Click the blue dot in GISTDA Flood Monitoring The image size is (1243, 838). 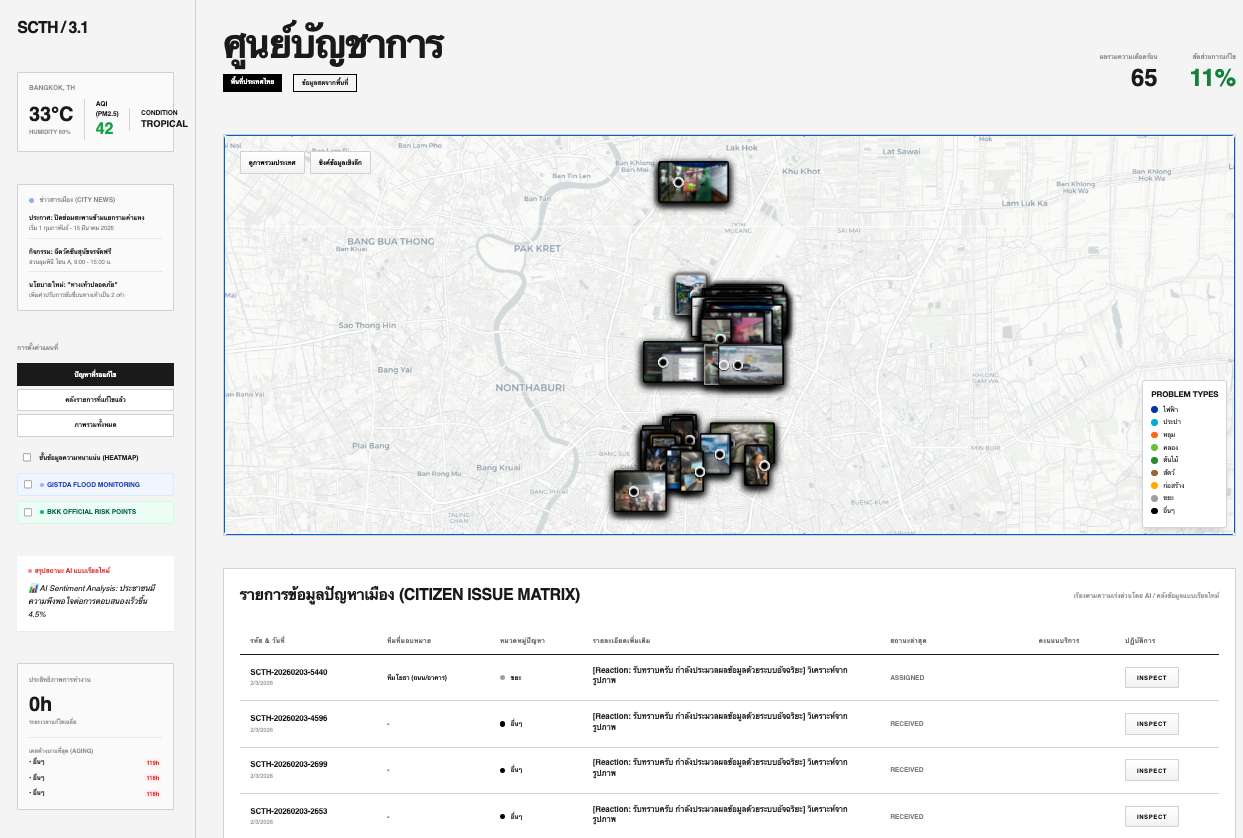point(42,485)
